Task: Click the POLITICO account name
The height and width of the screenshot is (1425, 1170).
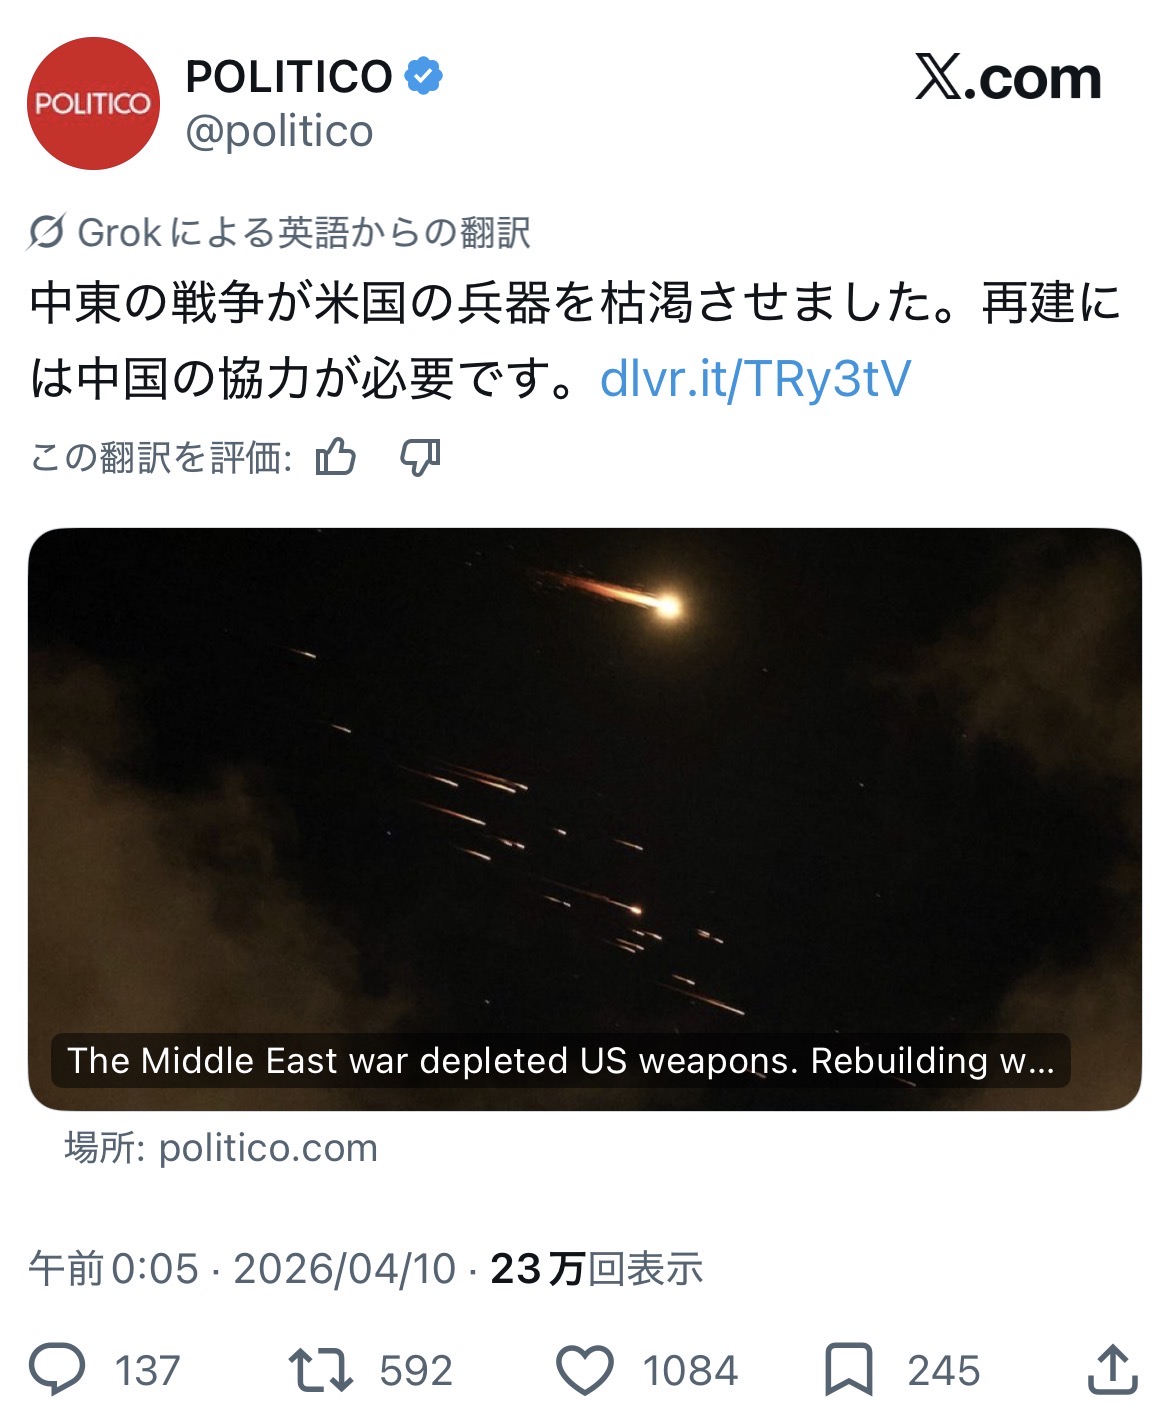Action: point(289,76)
